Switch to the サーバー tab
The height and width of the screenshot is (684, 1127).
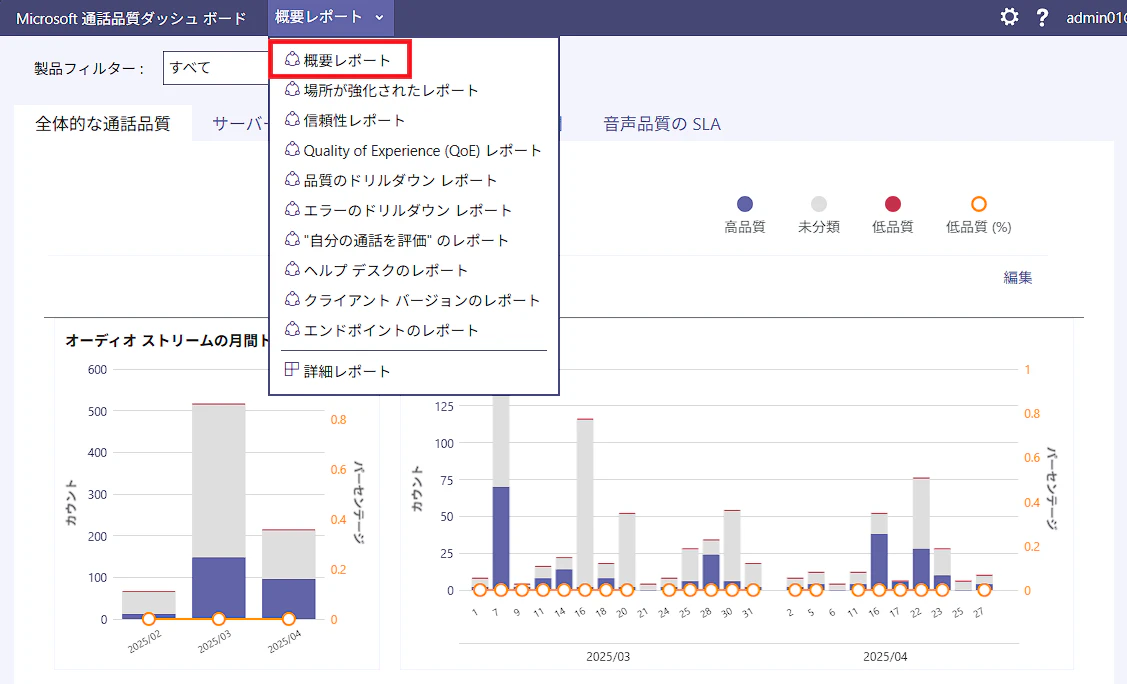[241, 124]
